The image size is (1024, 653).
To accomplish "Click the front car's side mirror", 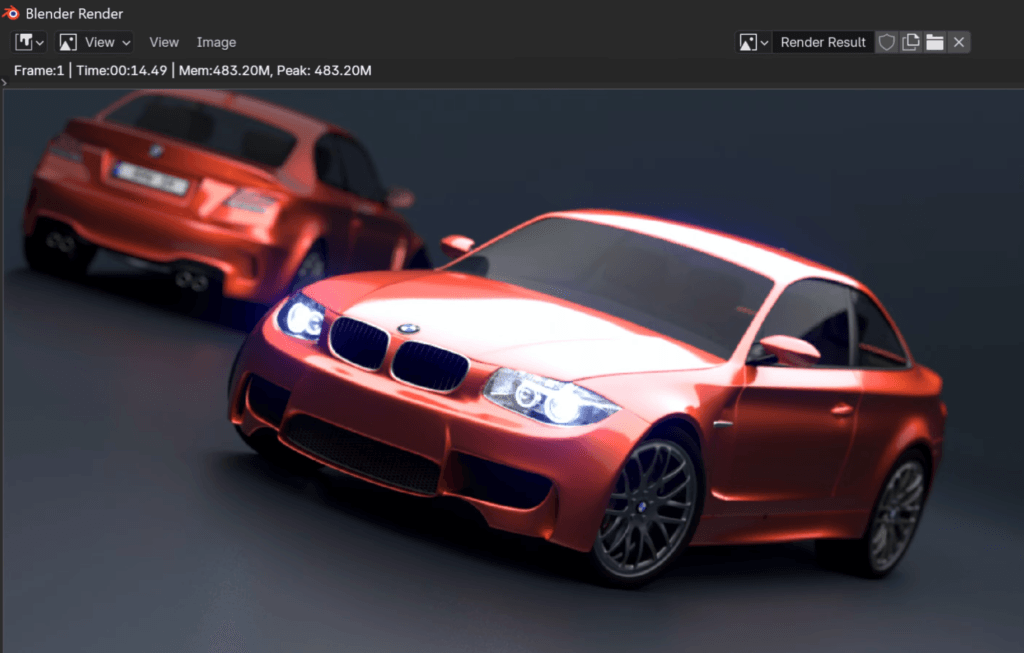I will coord(790,350).
